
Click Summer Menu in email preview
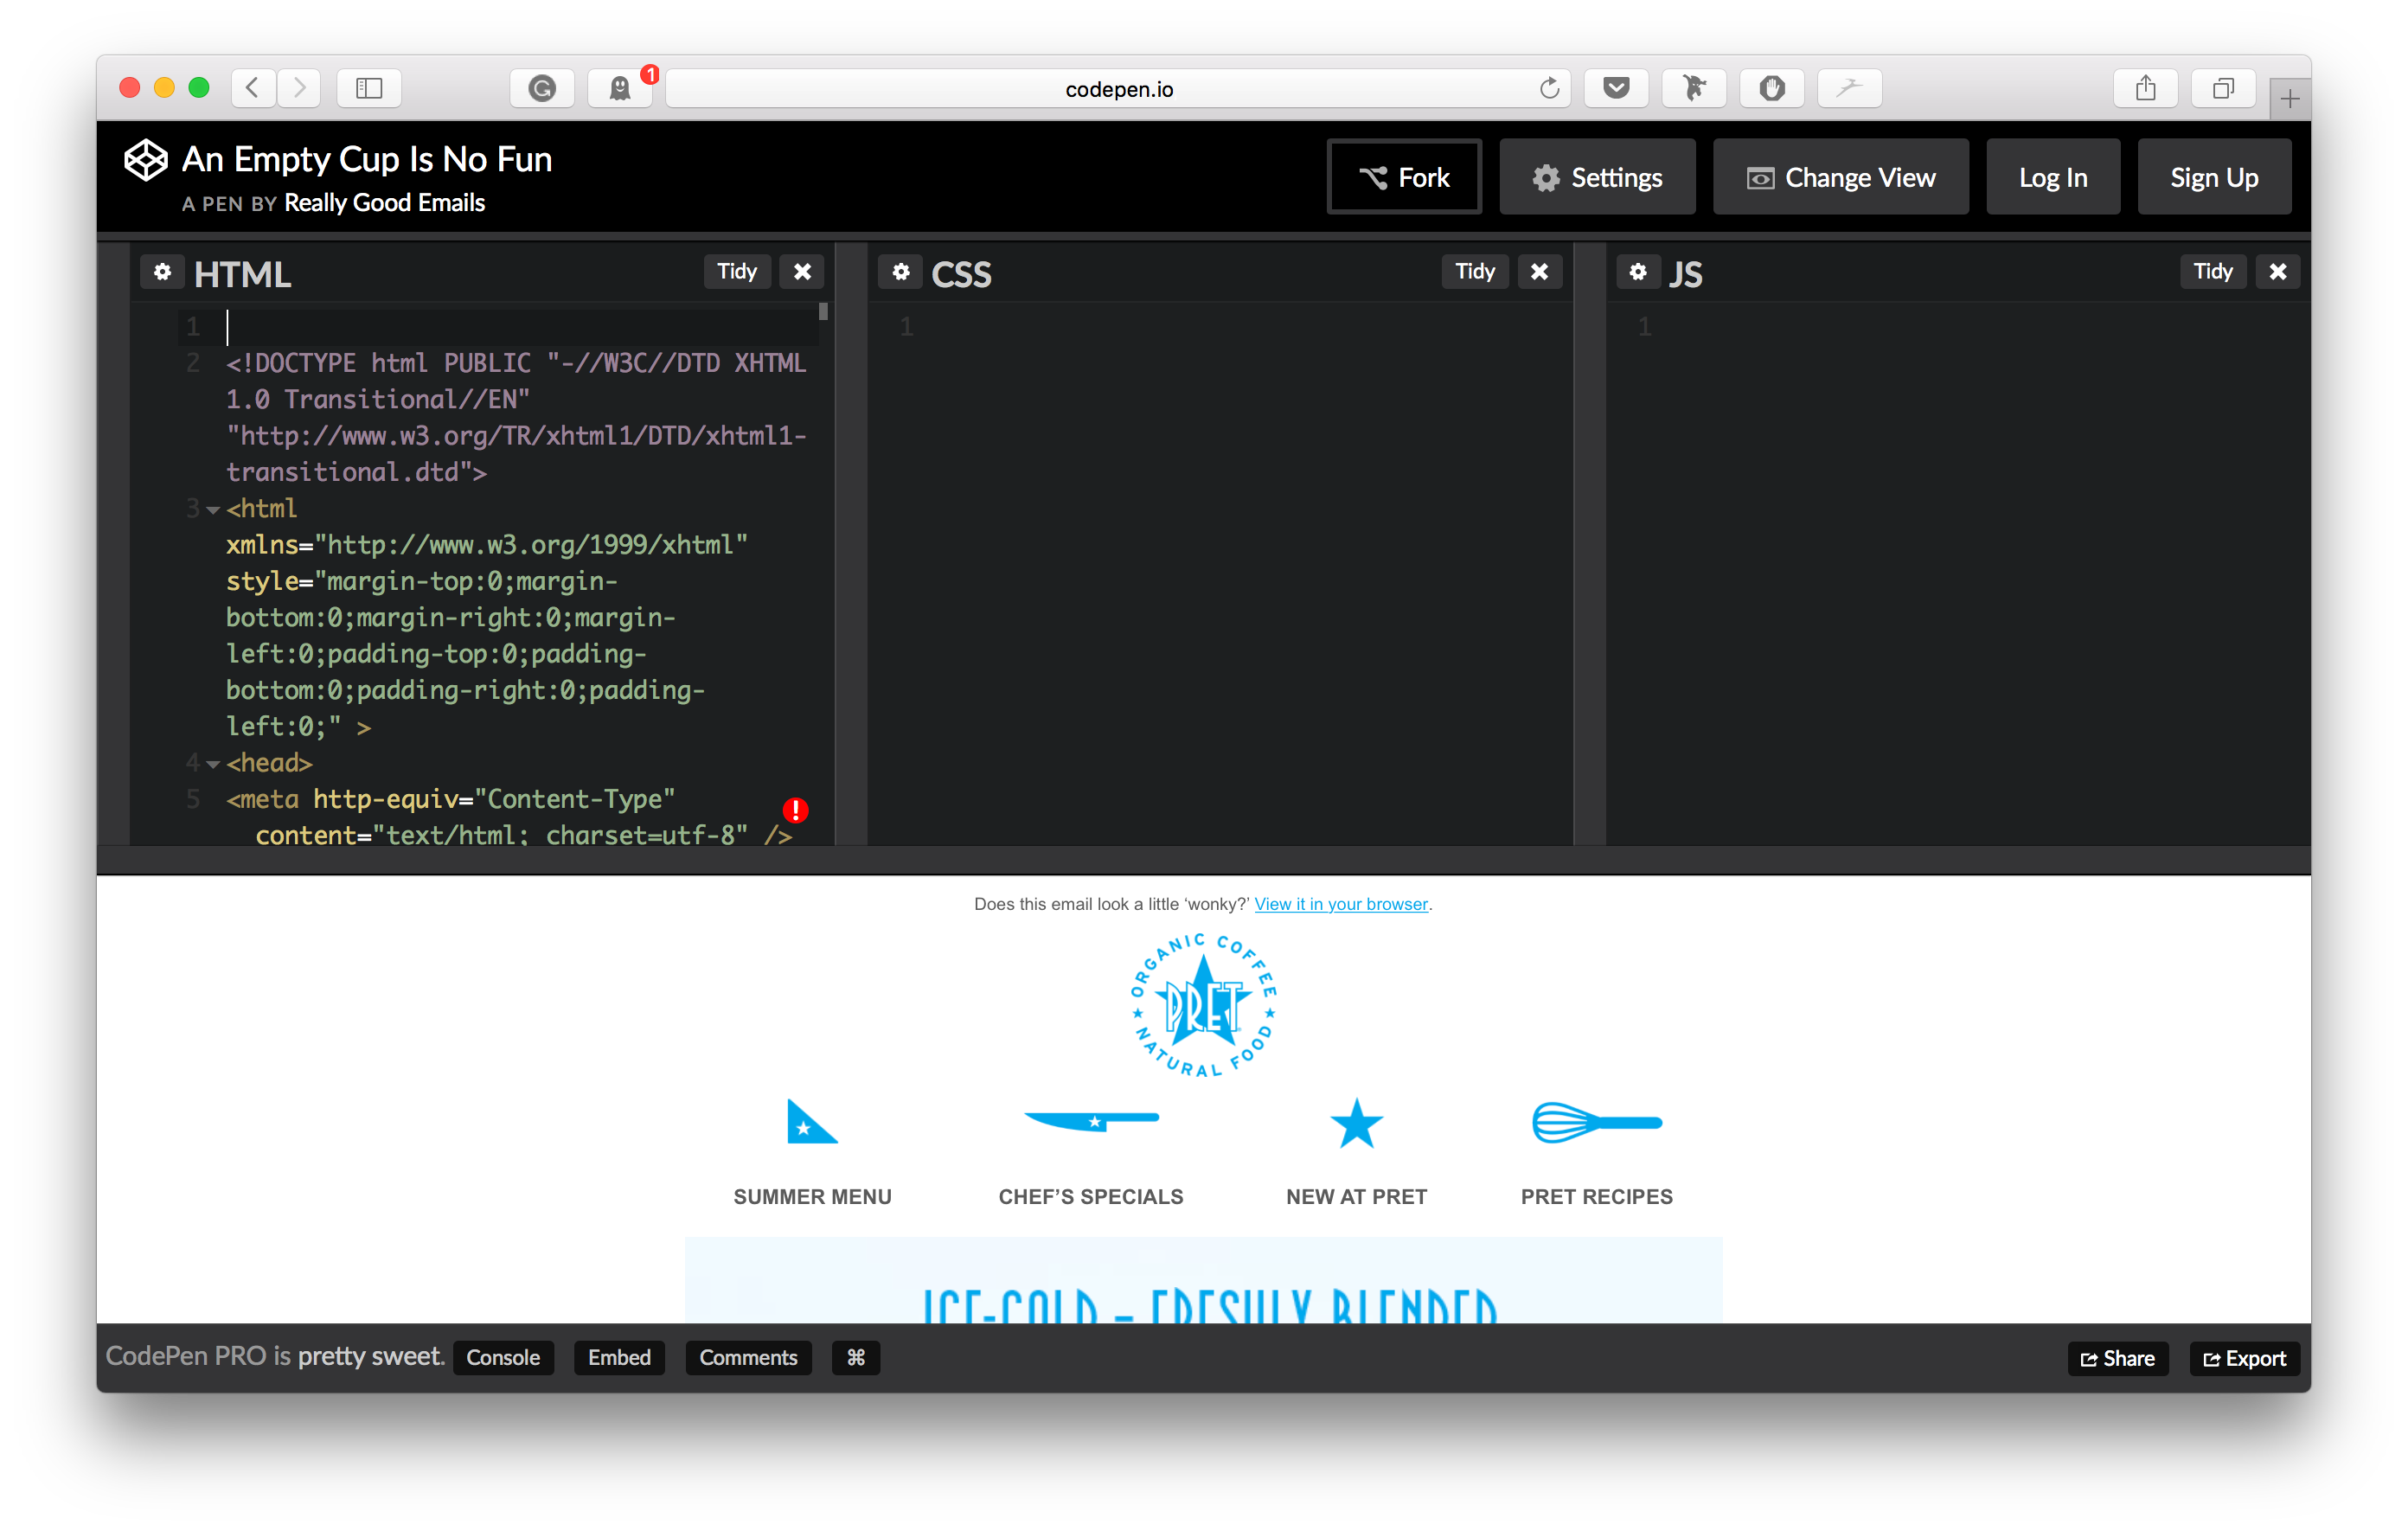click(812, 1196)
